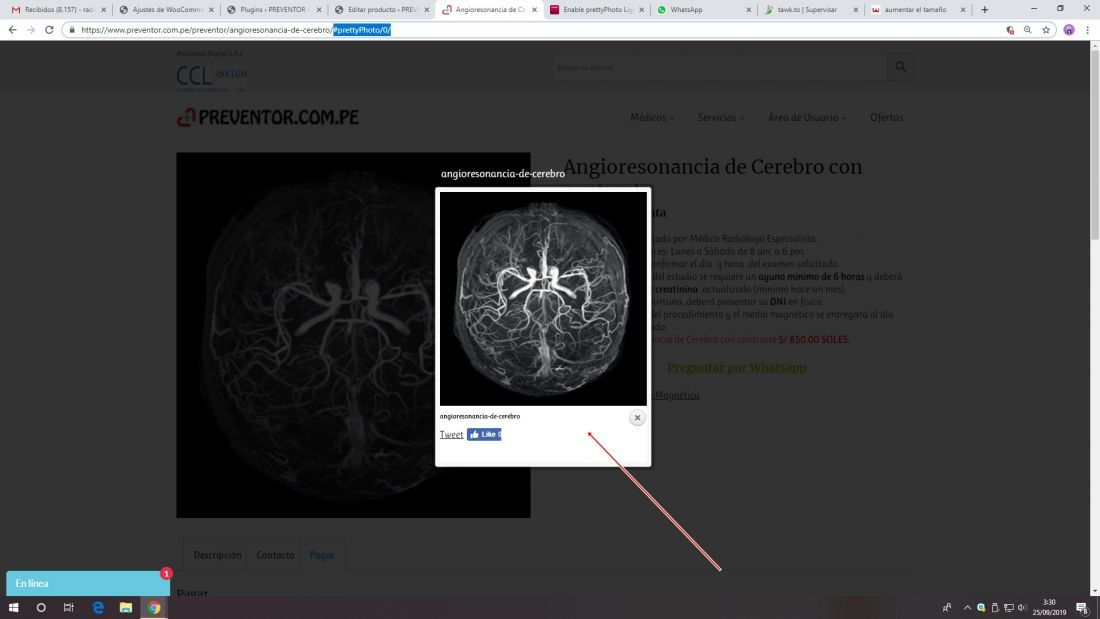Click the volume icon in tray
This screenshot has height=619, width=1100.
click(x=1022, y=608)
